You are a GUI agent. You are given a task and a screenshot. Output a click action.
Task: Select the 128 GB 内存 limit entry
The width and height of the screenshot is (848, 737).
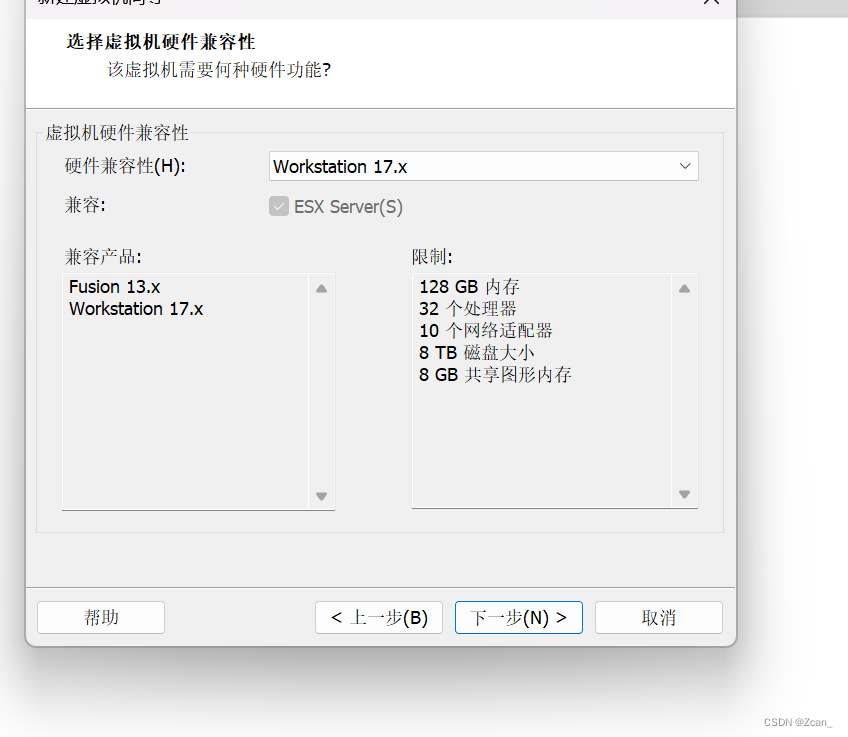(469, 287)
